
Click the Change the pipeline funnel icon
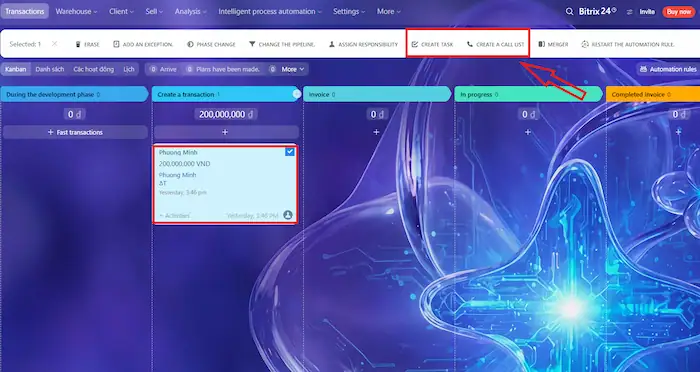[x=252, y=44]
